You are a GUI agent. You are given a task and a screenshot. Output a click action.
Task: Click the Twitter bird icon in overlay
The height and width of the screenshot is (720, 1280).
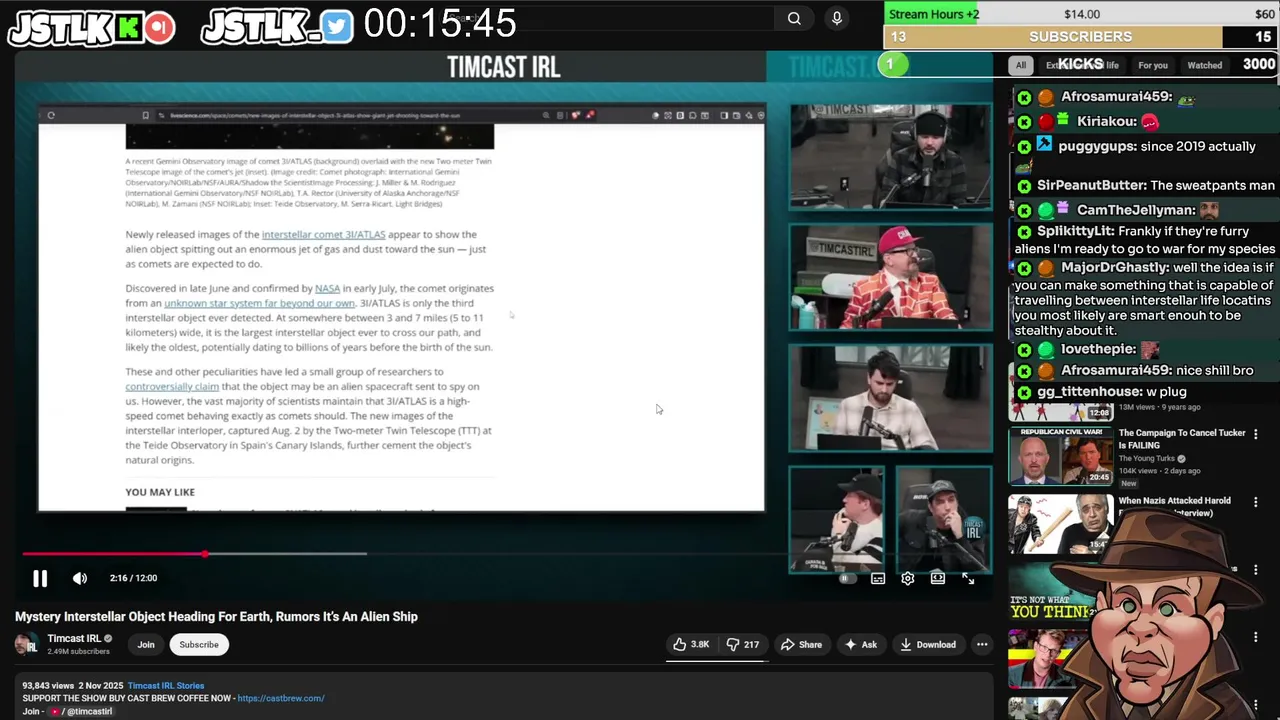(x=337, y=28)
